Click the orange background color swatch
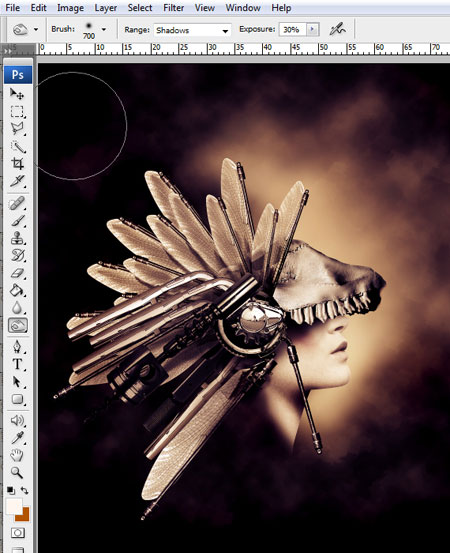The width and height of the screenshot is (450, 553). tap(24, 516)
